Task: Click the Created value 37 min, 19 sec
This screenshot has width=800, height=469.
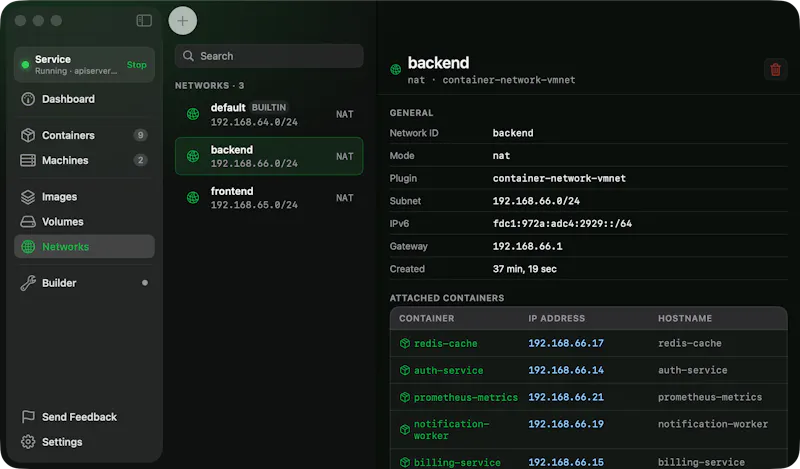Action: tap(524, 269)
